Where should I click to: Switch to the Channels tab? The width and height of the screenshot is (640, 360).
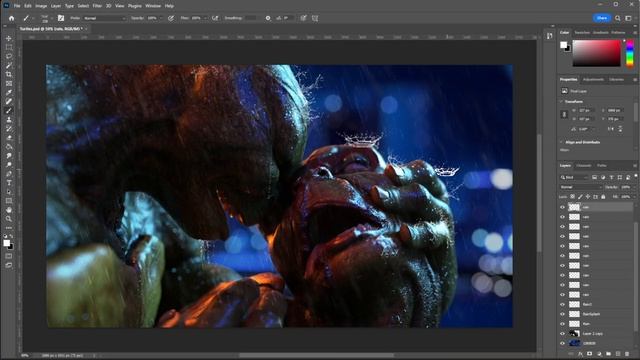583,165
